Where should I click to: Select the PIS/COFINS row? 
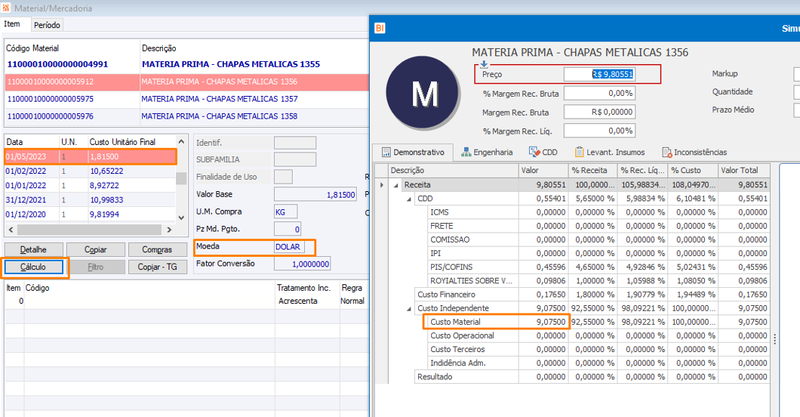pos(598,267)
